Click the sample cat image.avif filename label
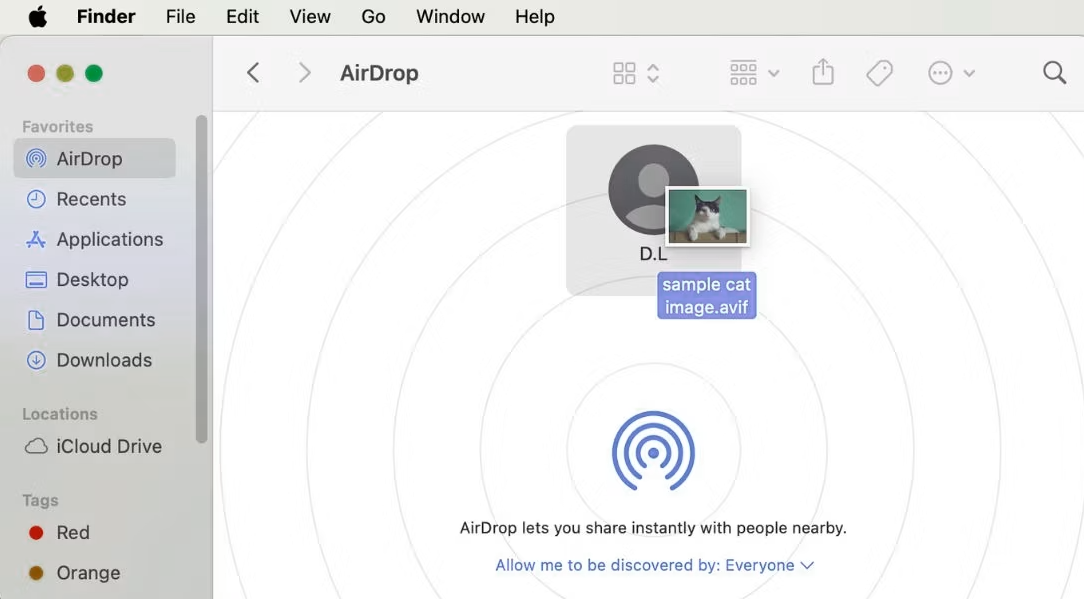This screenshot has height=599, width=1084. [707, 295]
